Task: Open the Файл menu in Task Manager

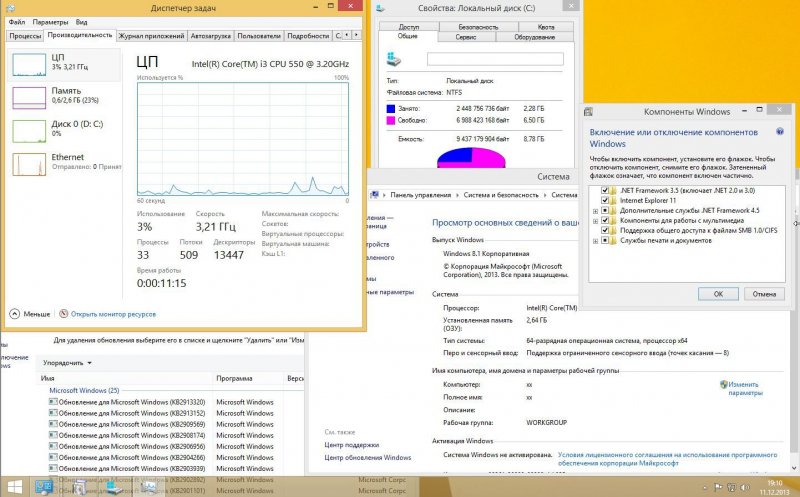Action: [17, 22]
